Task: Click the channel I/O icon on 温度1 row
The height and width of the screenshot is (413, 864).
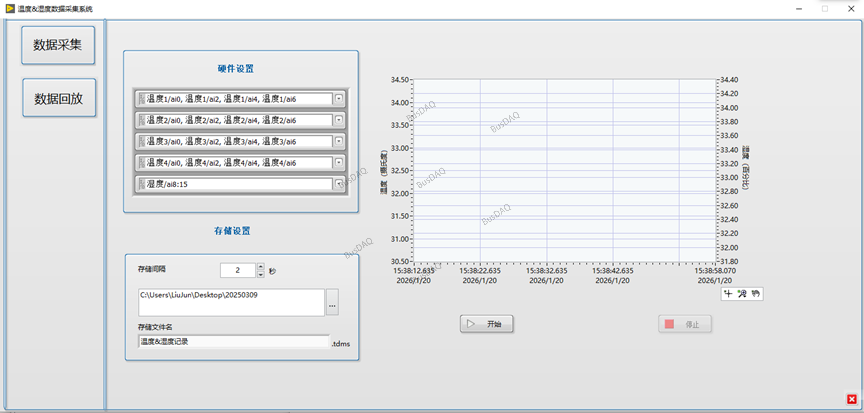Action: (140, 99)
